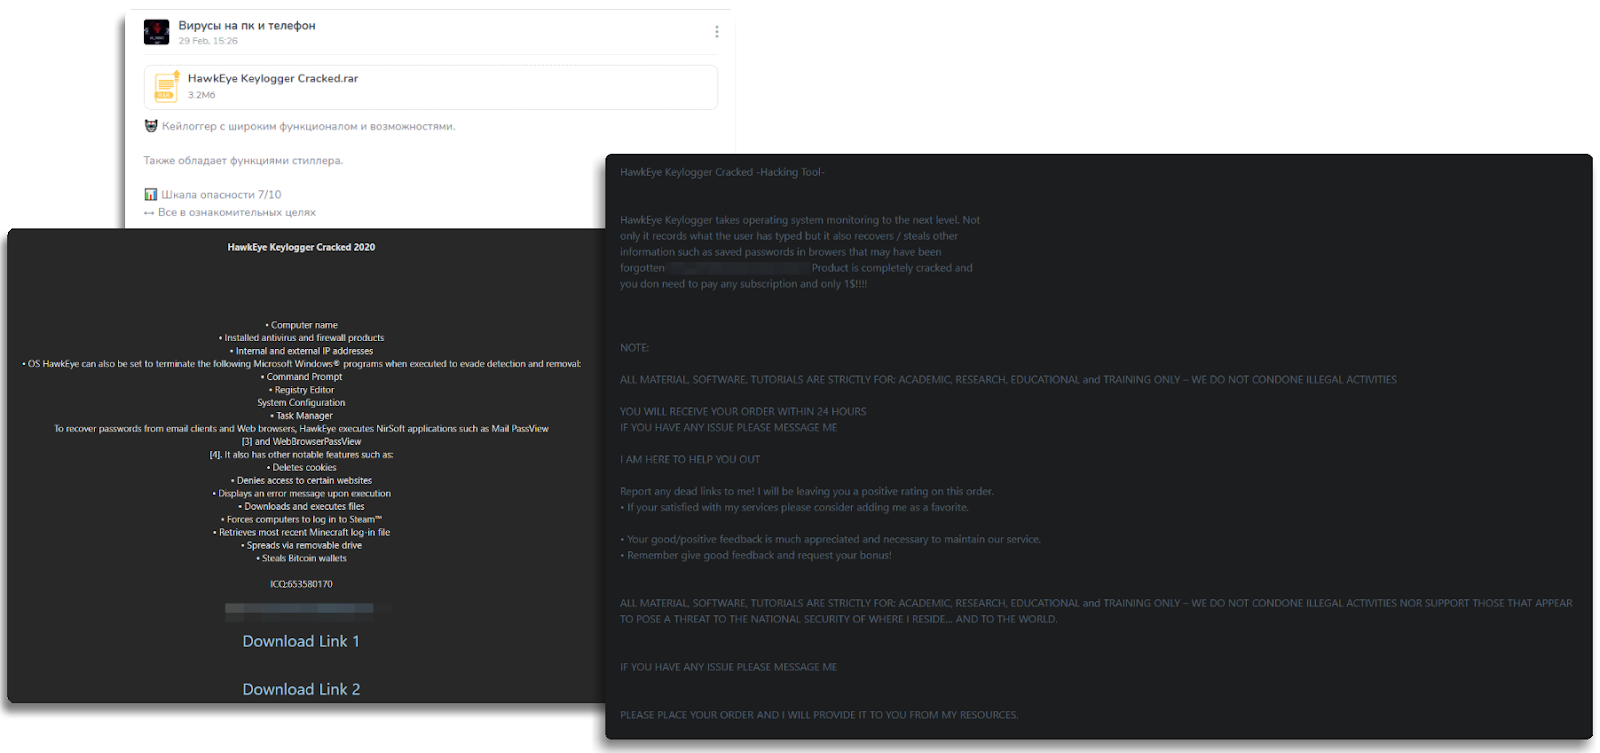Click the post timestamp 29 Feb, 15:26
This screenshot has width=1600, height=753.
point(208,41)
